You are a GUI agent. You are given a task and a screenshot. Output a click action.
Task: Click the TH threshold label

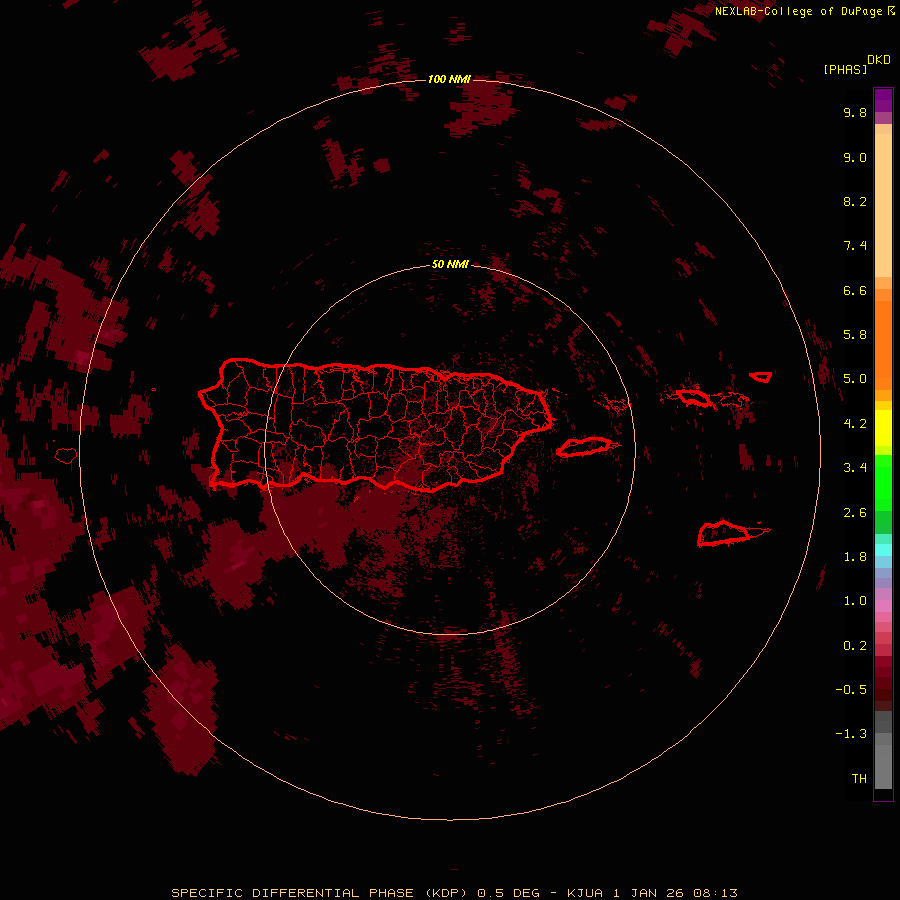point(859,779)
